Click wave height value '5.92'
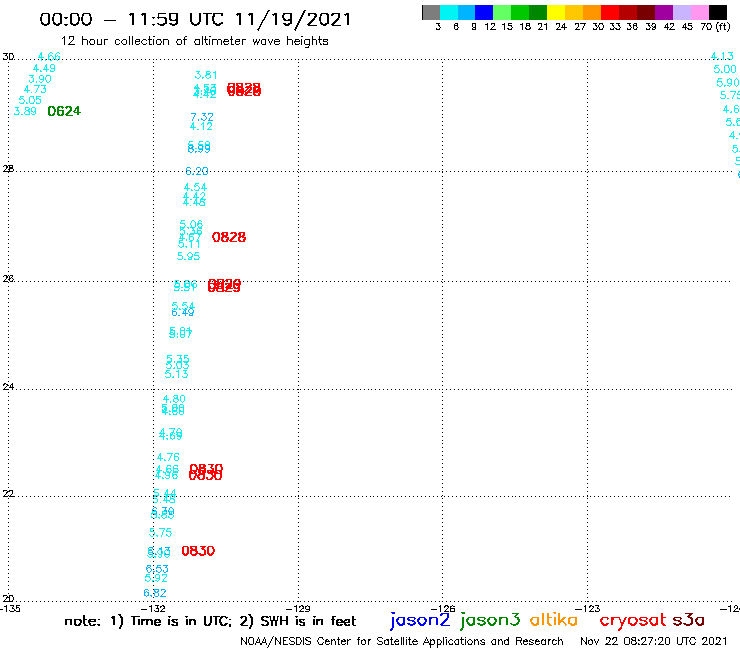 (x=156, y=578)
